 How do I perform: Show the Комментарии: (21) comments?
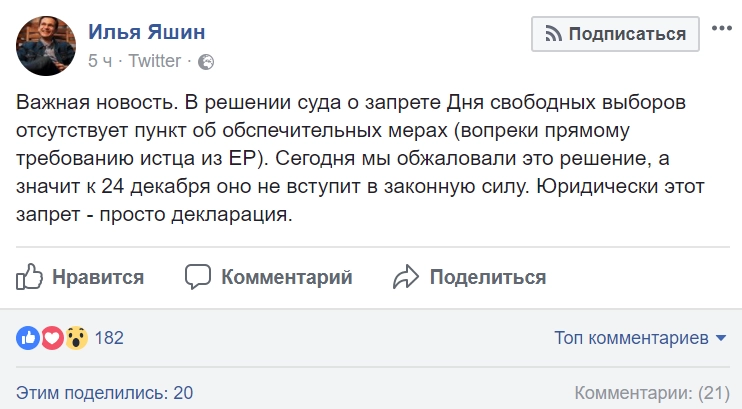click(x=652, y=393)
